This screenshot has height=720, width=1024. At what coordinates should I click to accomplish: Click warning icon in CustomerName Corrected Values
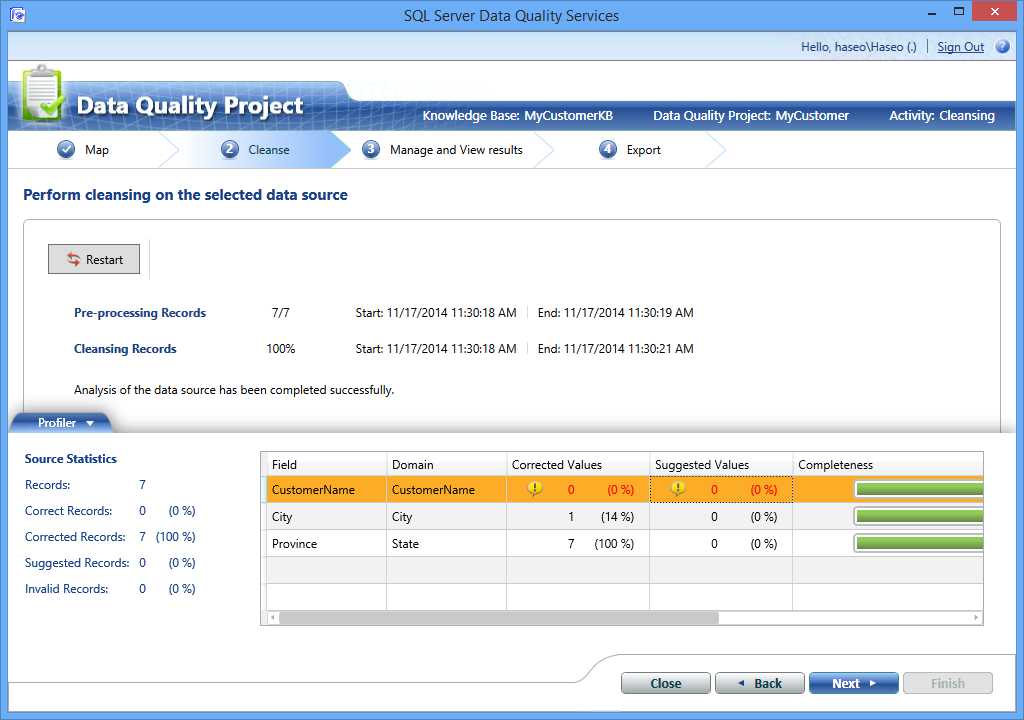click(x=534, y=489)
